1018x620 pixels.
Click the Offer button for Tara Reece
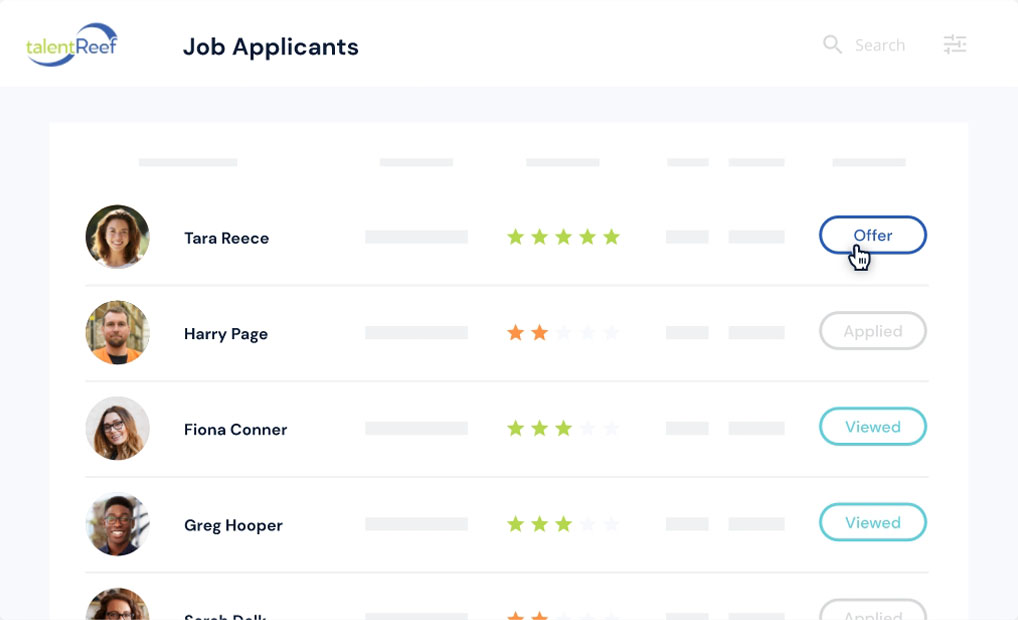[x=872, y=235]
